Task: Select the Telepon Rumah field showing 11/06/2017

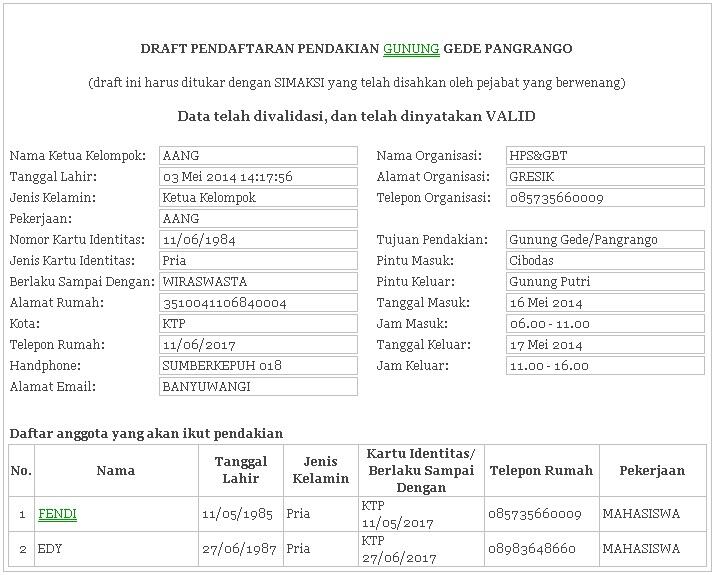Action: click(x=258, y=344)
